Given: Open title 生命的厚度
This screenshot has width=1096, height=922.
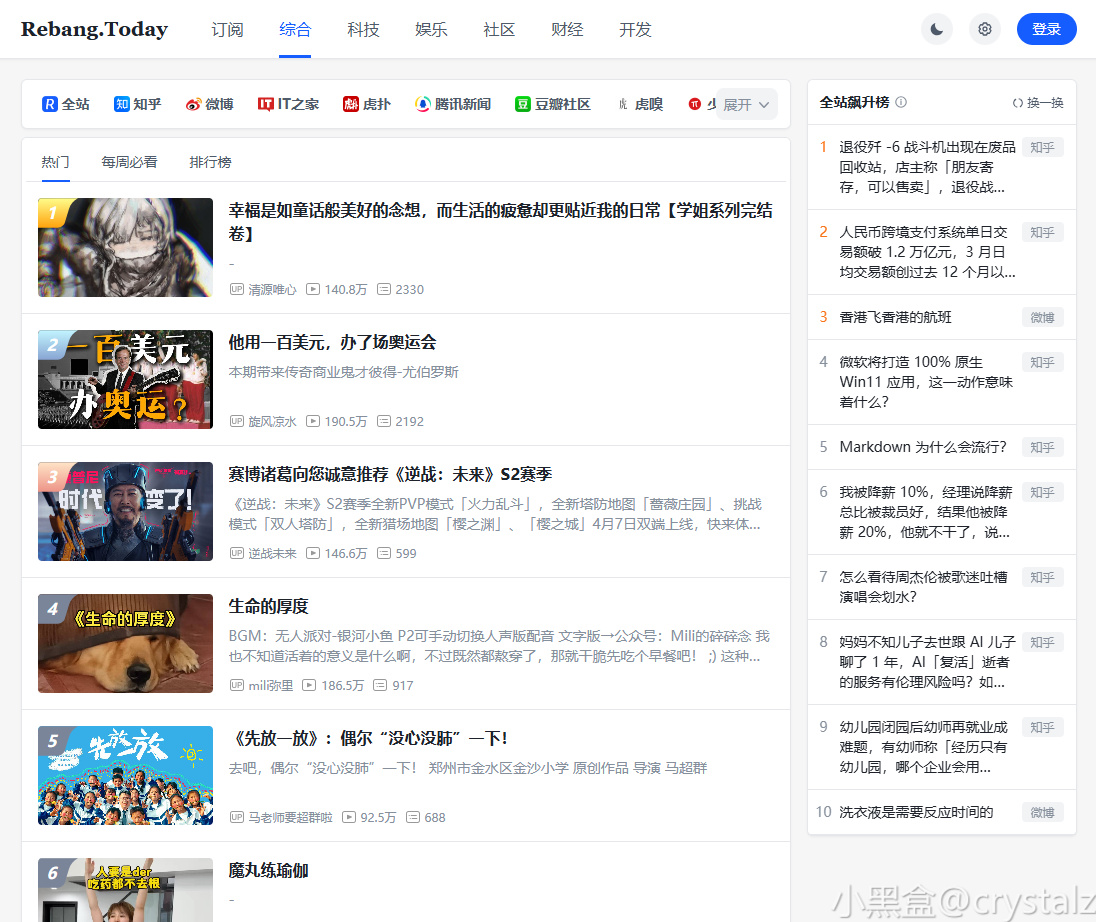Looking at the screenshot, I should click(268, 607).
